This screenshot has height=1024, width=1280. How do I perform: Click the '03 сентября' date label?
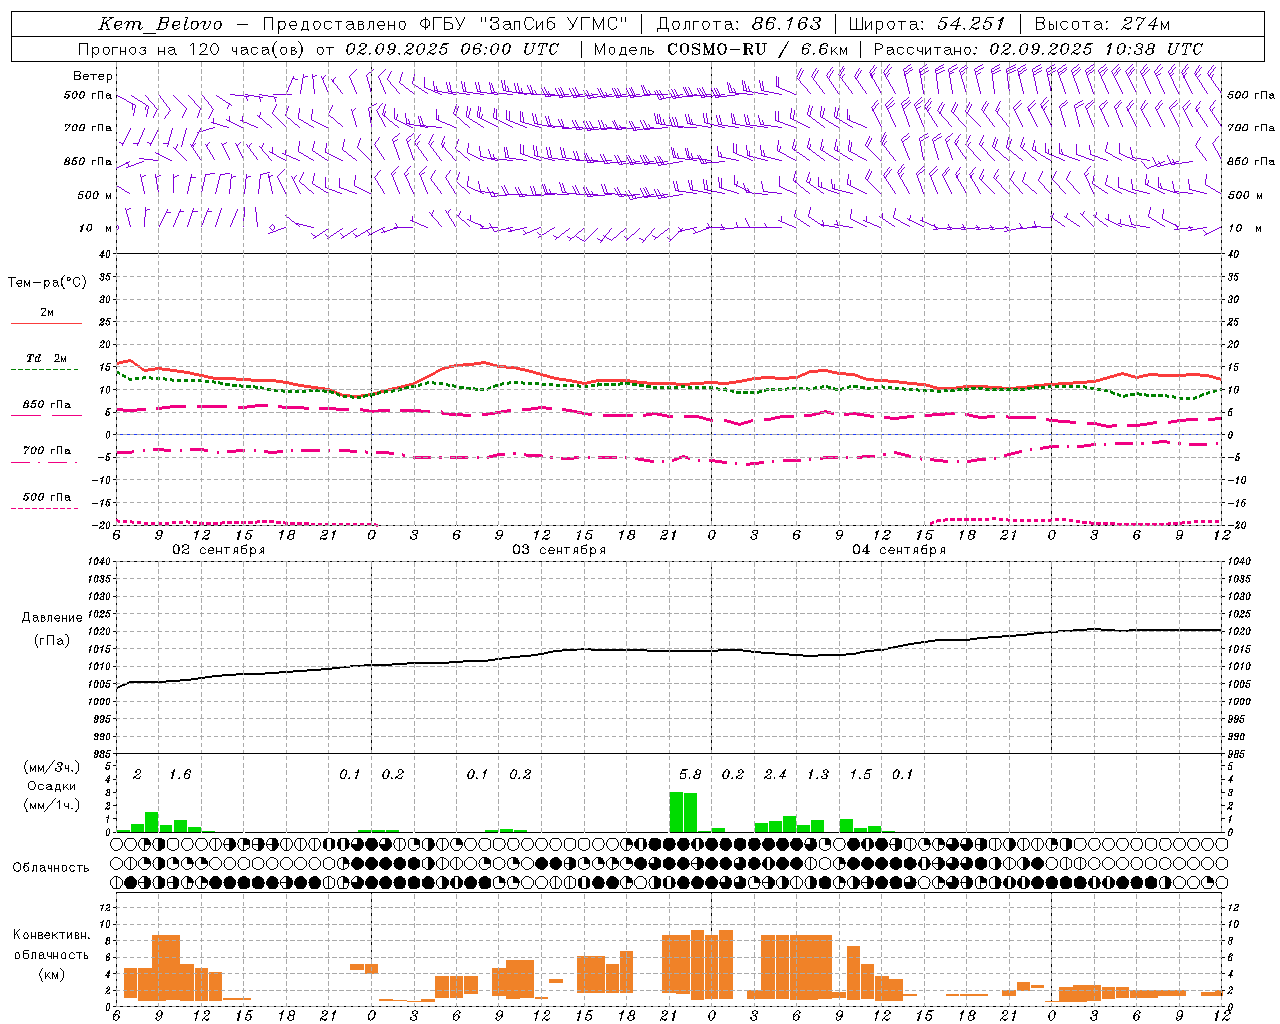click(559, 550)
